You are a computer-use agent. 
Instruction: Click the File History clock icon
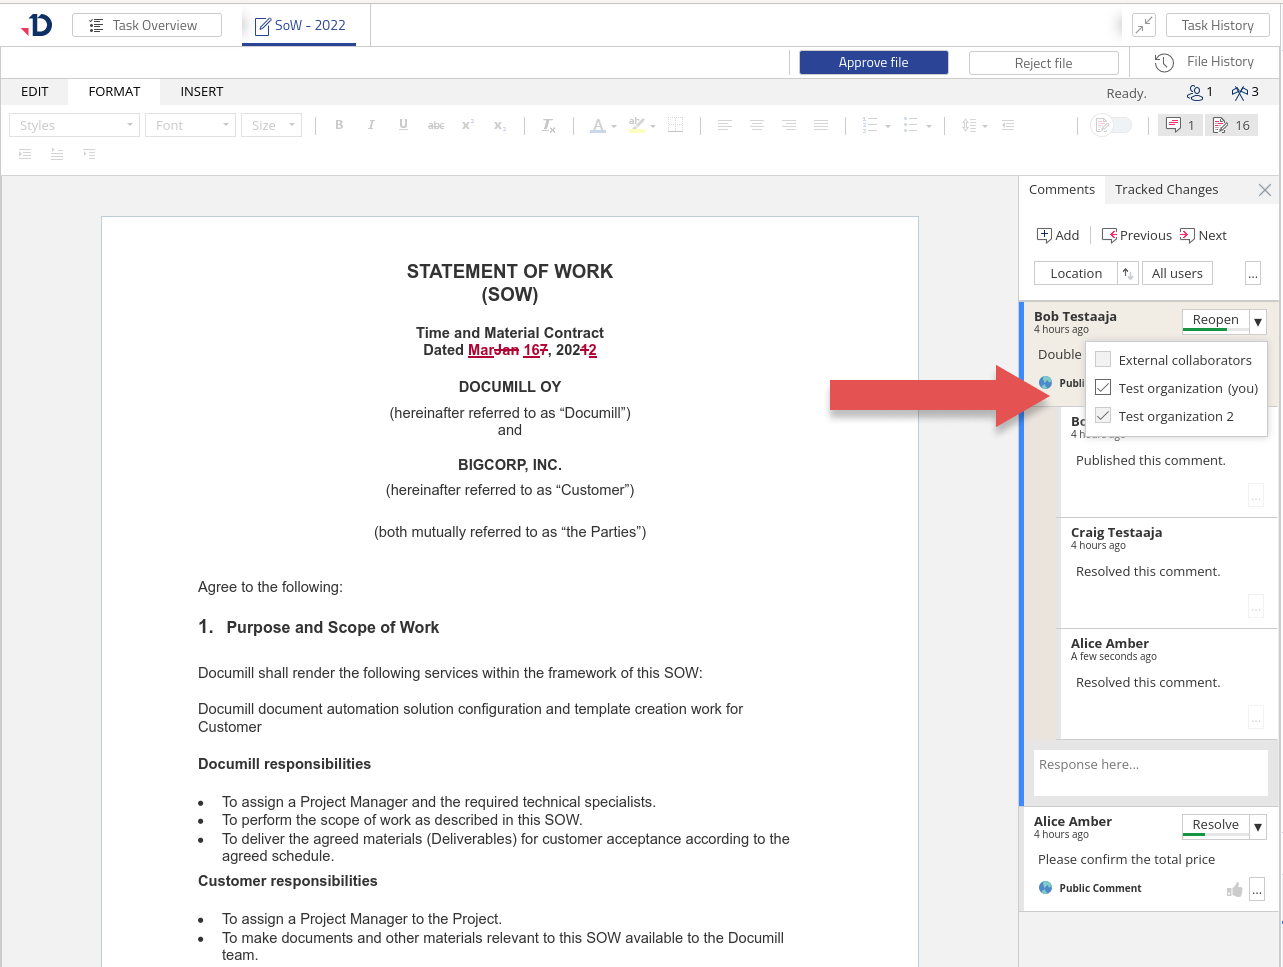pos(1164,62)
